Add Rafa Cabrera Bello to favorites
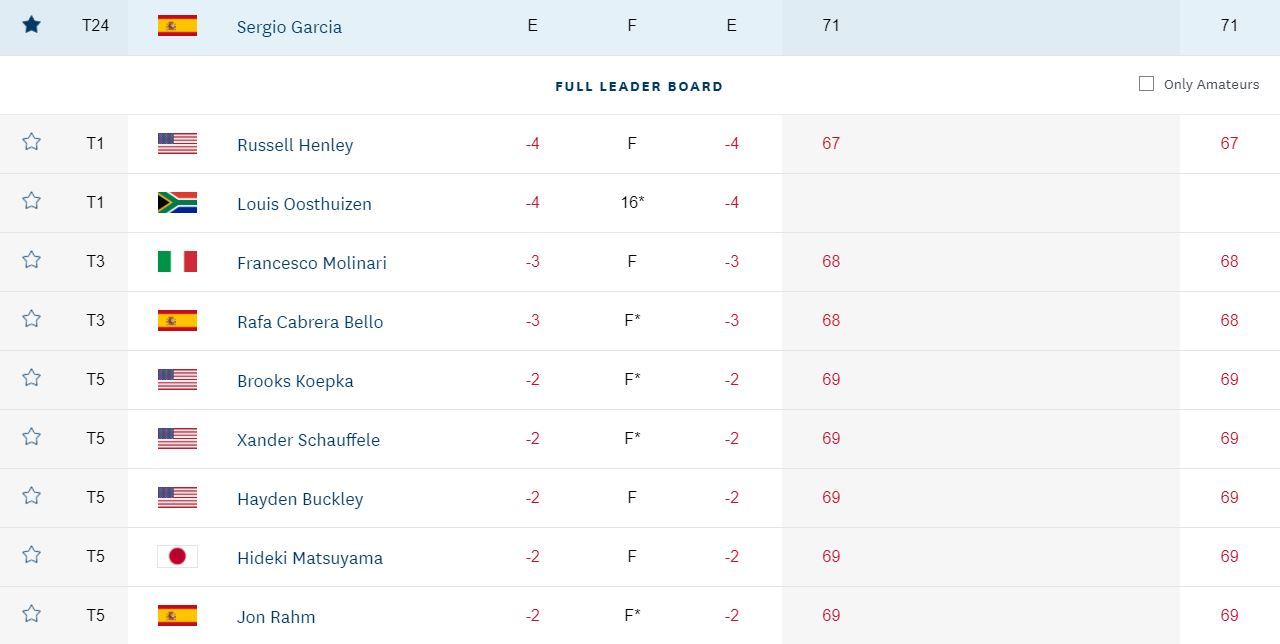This screenshot has width=1280, height=644. (31, 320)
